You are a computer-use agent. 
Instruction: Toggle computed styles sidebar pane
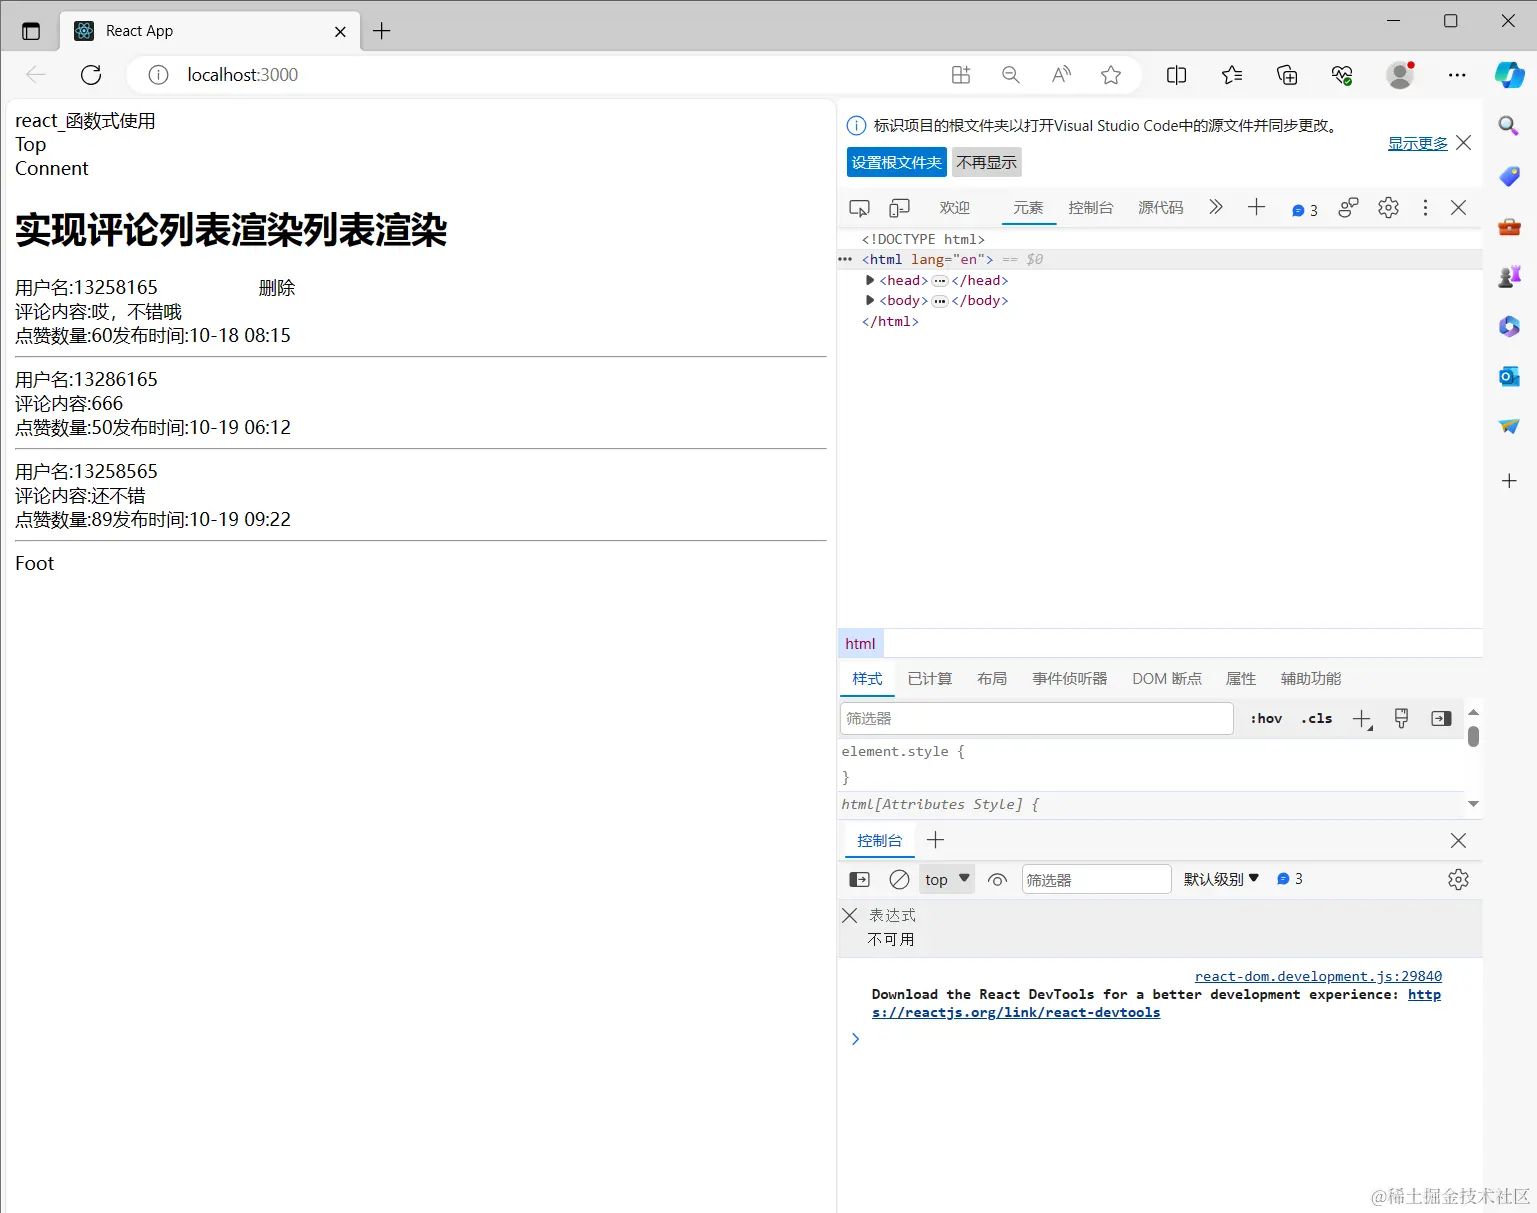point(1441,718)
